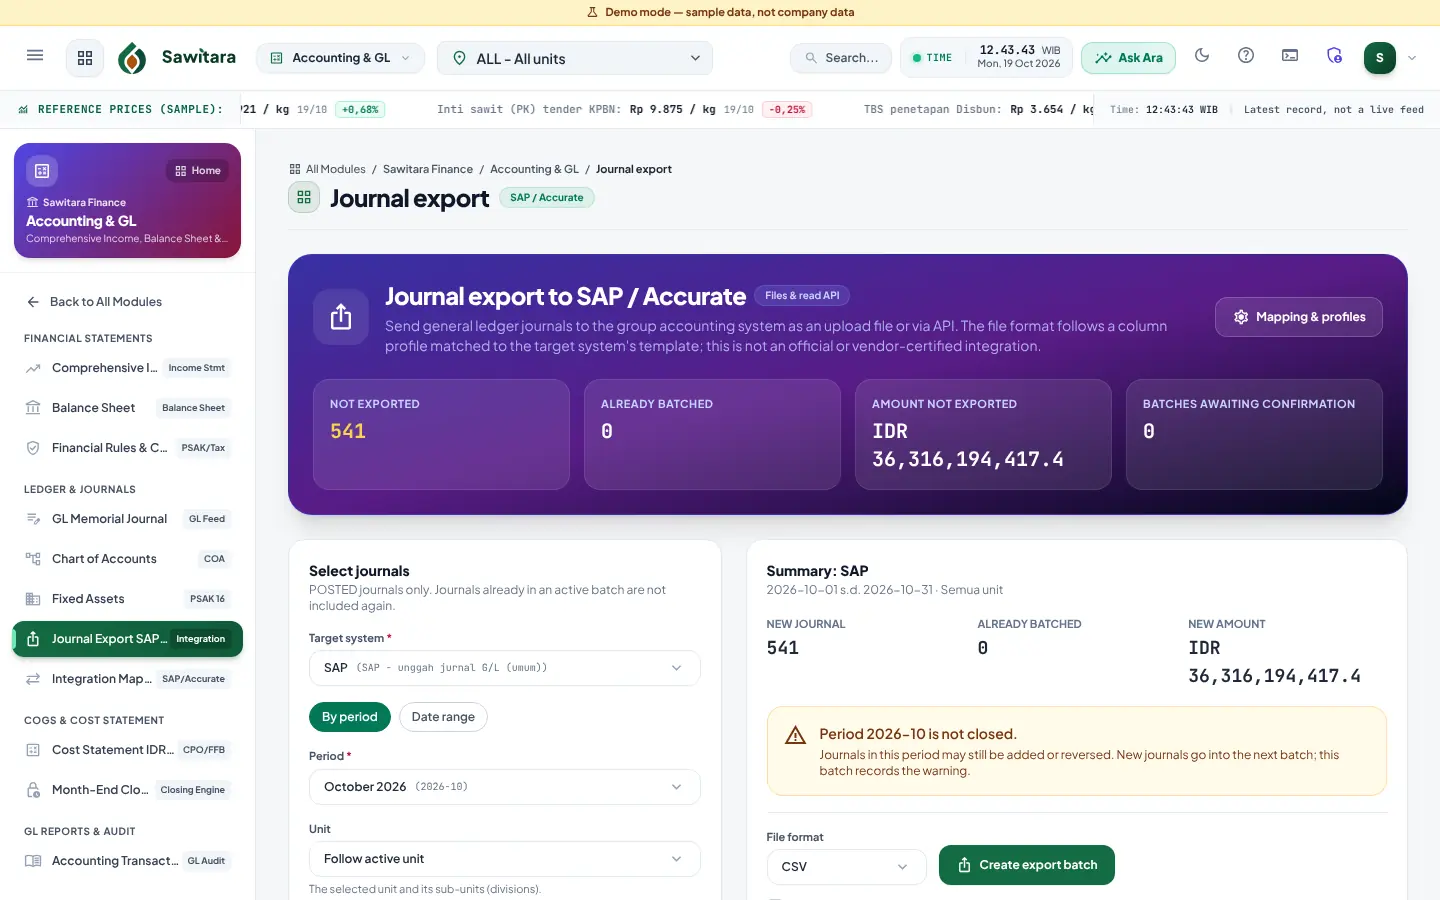Click the Home button in sidebar card
Screen dimensions: 1440x900
pos(198,171)
